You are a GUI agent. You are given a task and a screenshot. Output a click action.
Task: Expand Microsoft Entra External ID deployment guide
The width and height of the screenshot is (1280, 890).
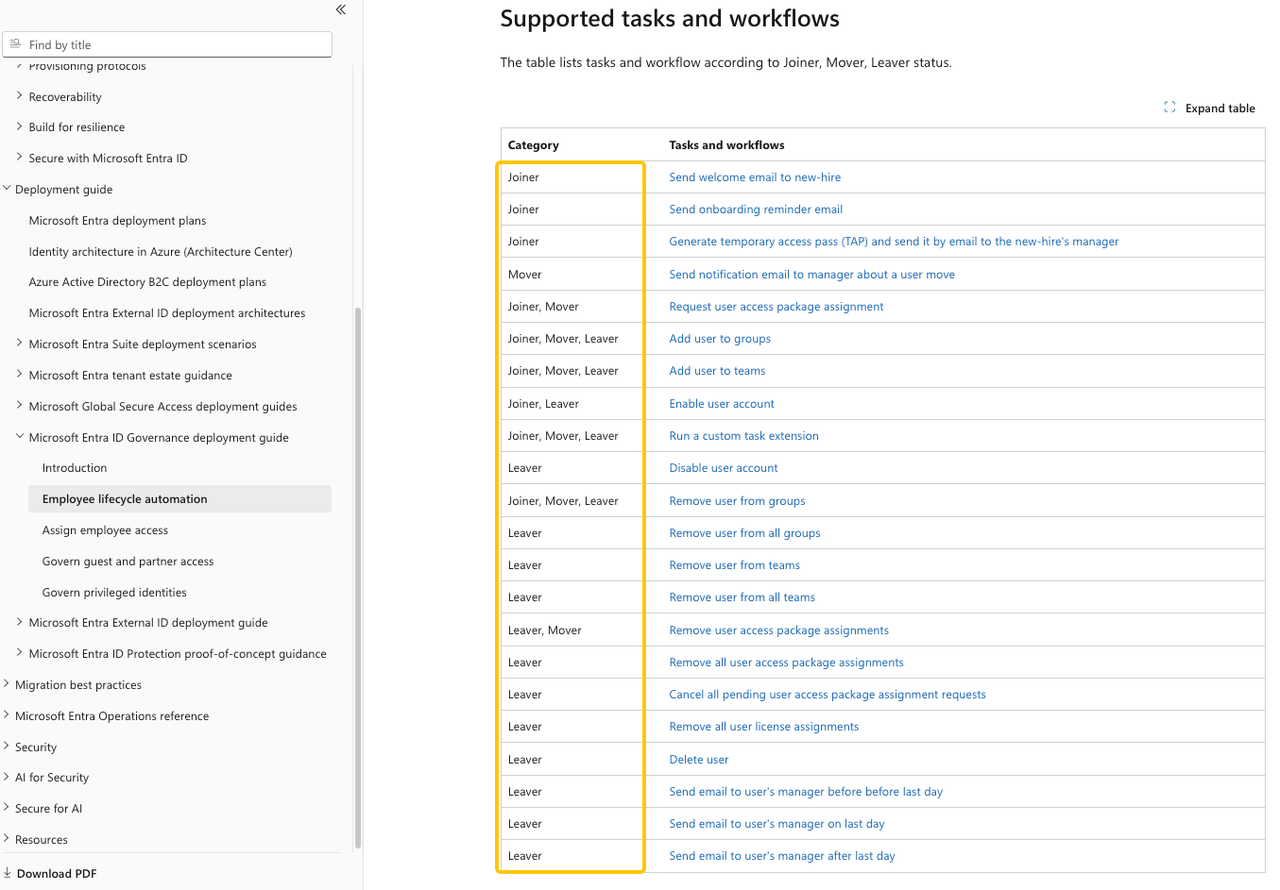20,622
